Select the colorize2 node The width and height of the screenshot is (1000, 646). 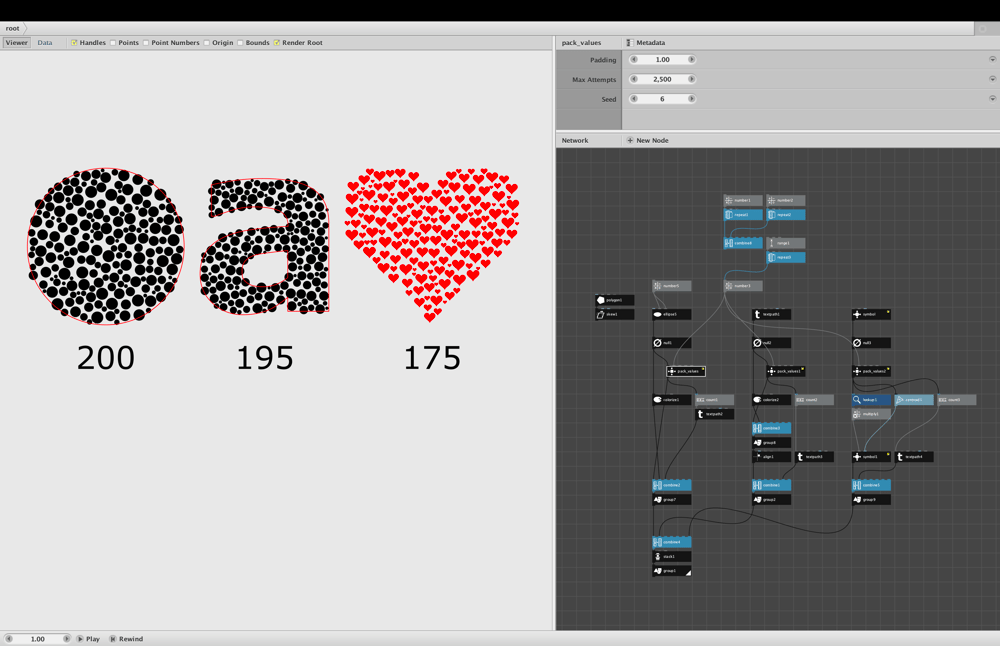pos(772,400)
